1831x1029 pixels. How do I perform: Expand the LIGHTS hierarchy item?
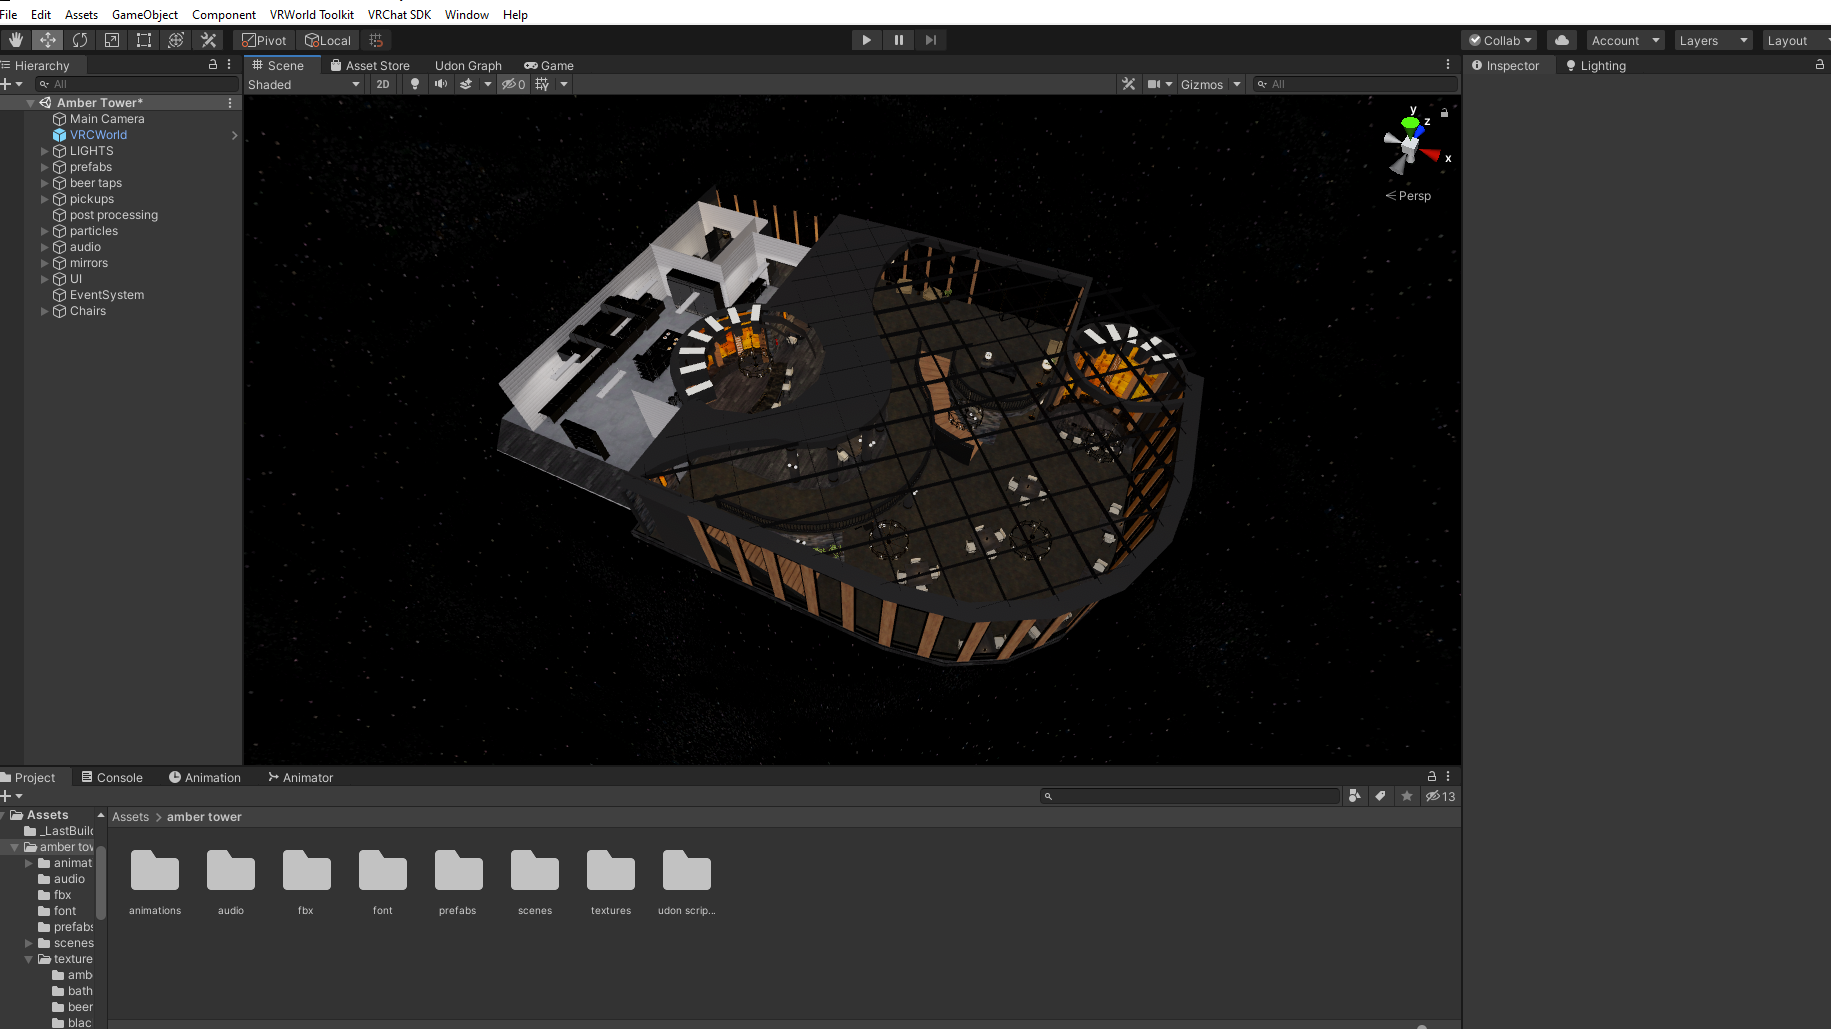(x=44, y=151)
